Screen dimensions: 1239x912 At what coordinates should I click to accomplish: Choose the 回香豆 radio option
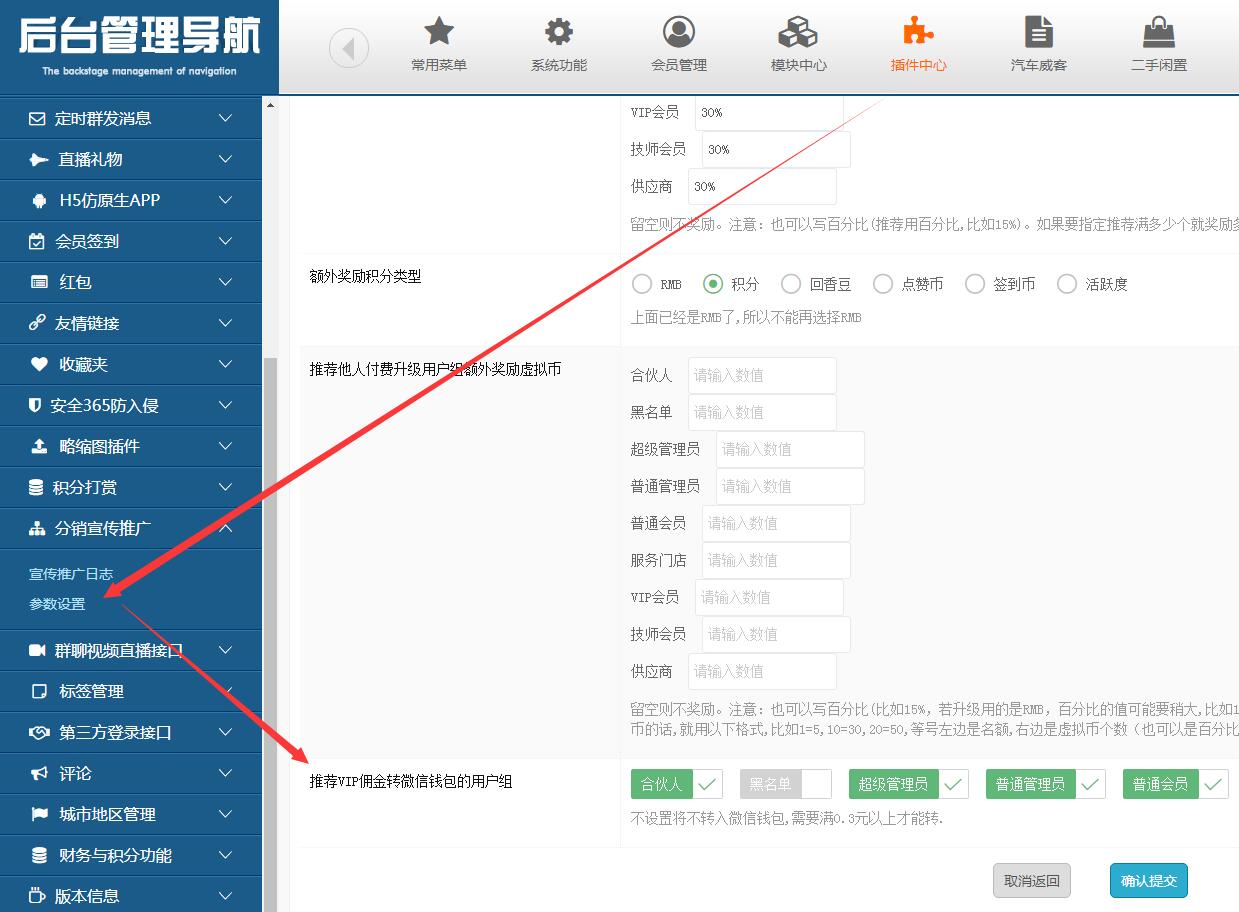[x=791, y=284]
